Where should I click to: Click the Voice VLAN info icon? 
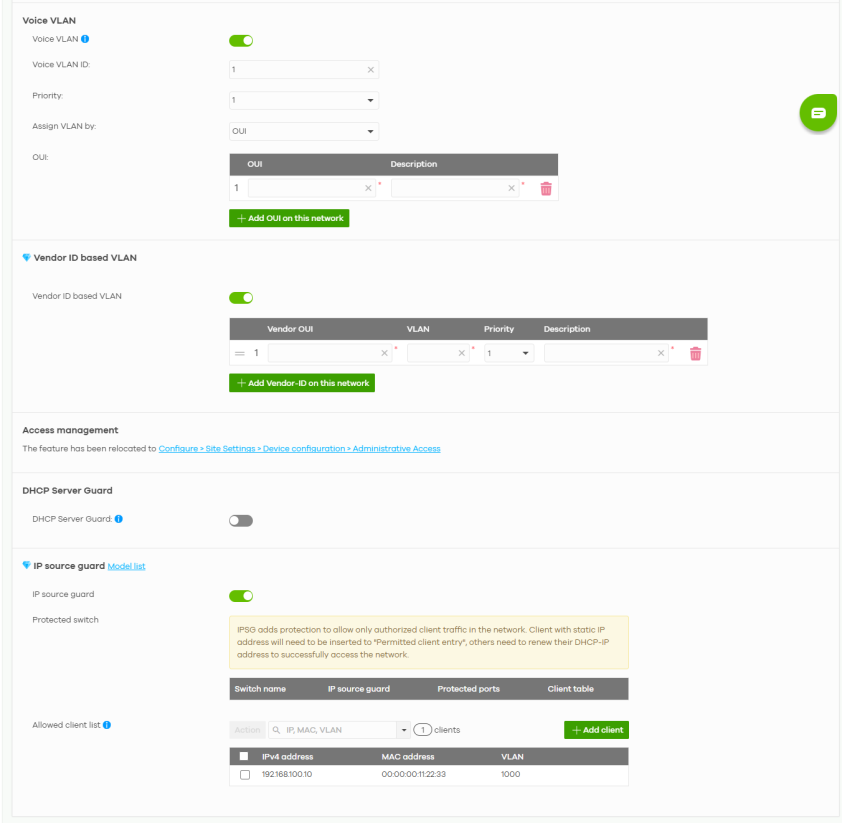pos(85,39)
